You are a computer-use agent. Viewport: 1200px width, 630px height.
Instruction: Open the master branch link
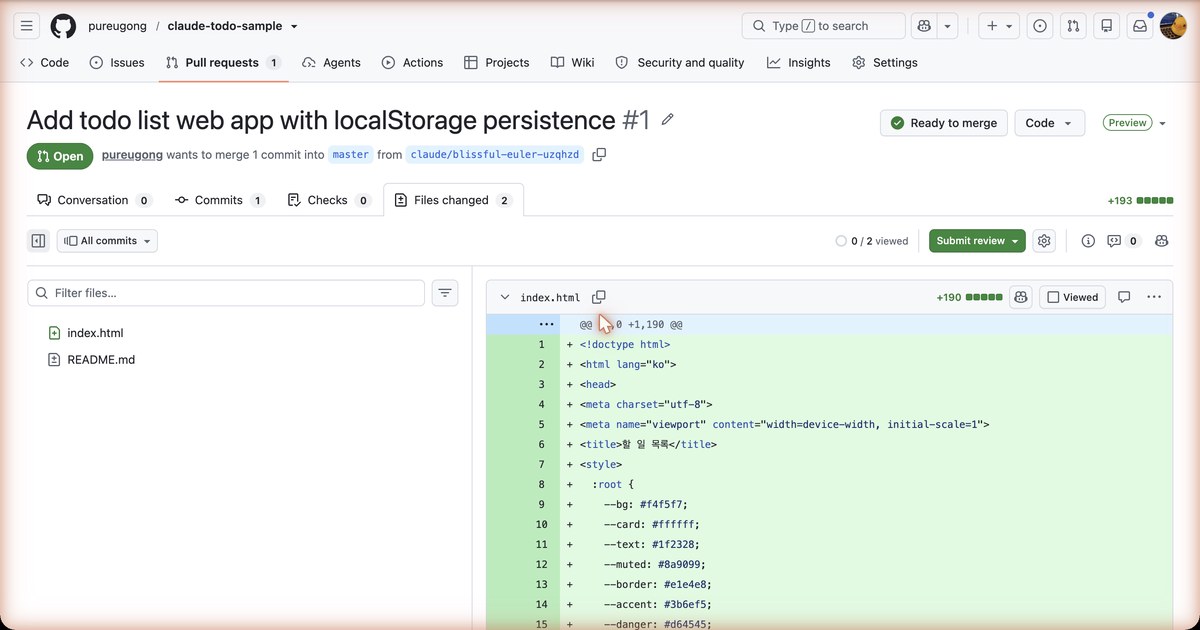[350, 155]
